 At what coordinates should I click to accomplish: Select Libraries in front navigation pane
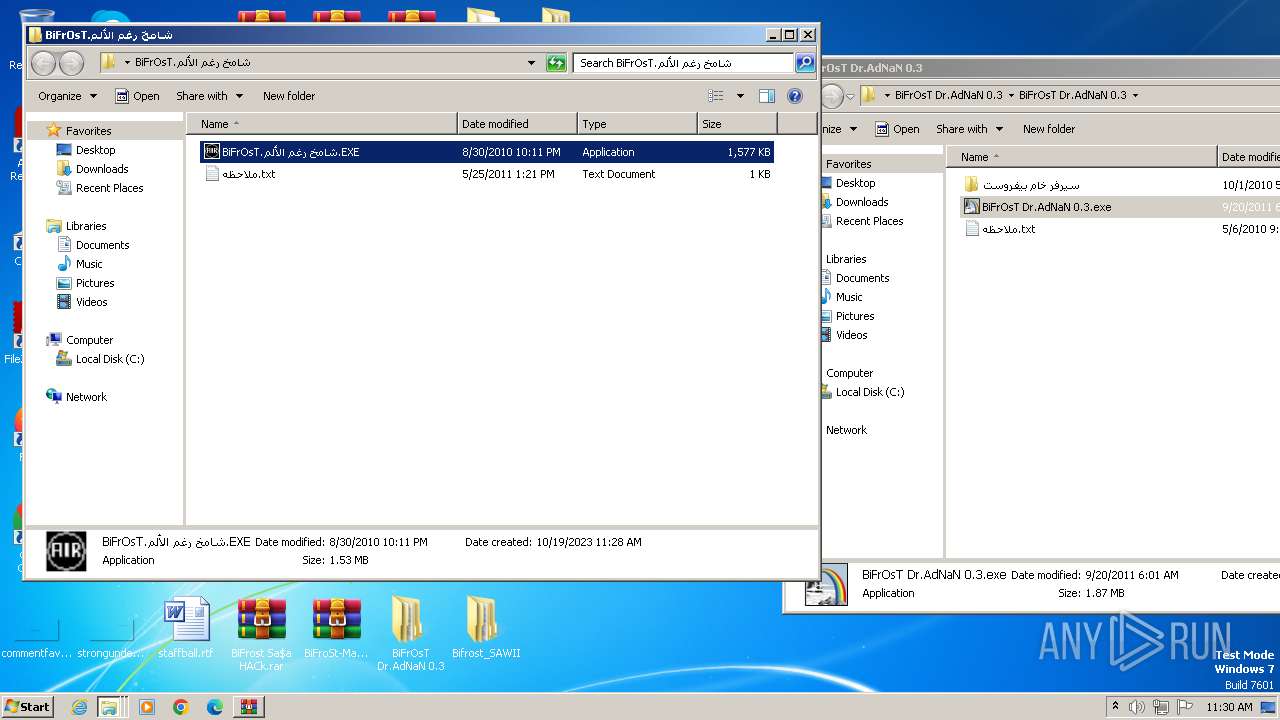86,226
